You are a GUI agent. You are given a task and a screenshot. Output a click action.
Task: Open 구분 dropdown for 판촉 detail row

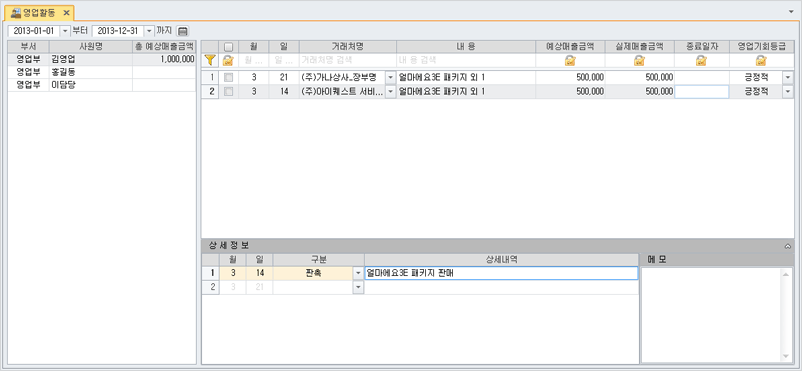coord(358,273)
